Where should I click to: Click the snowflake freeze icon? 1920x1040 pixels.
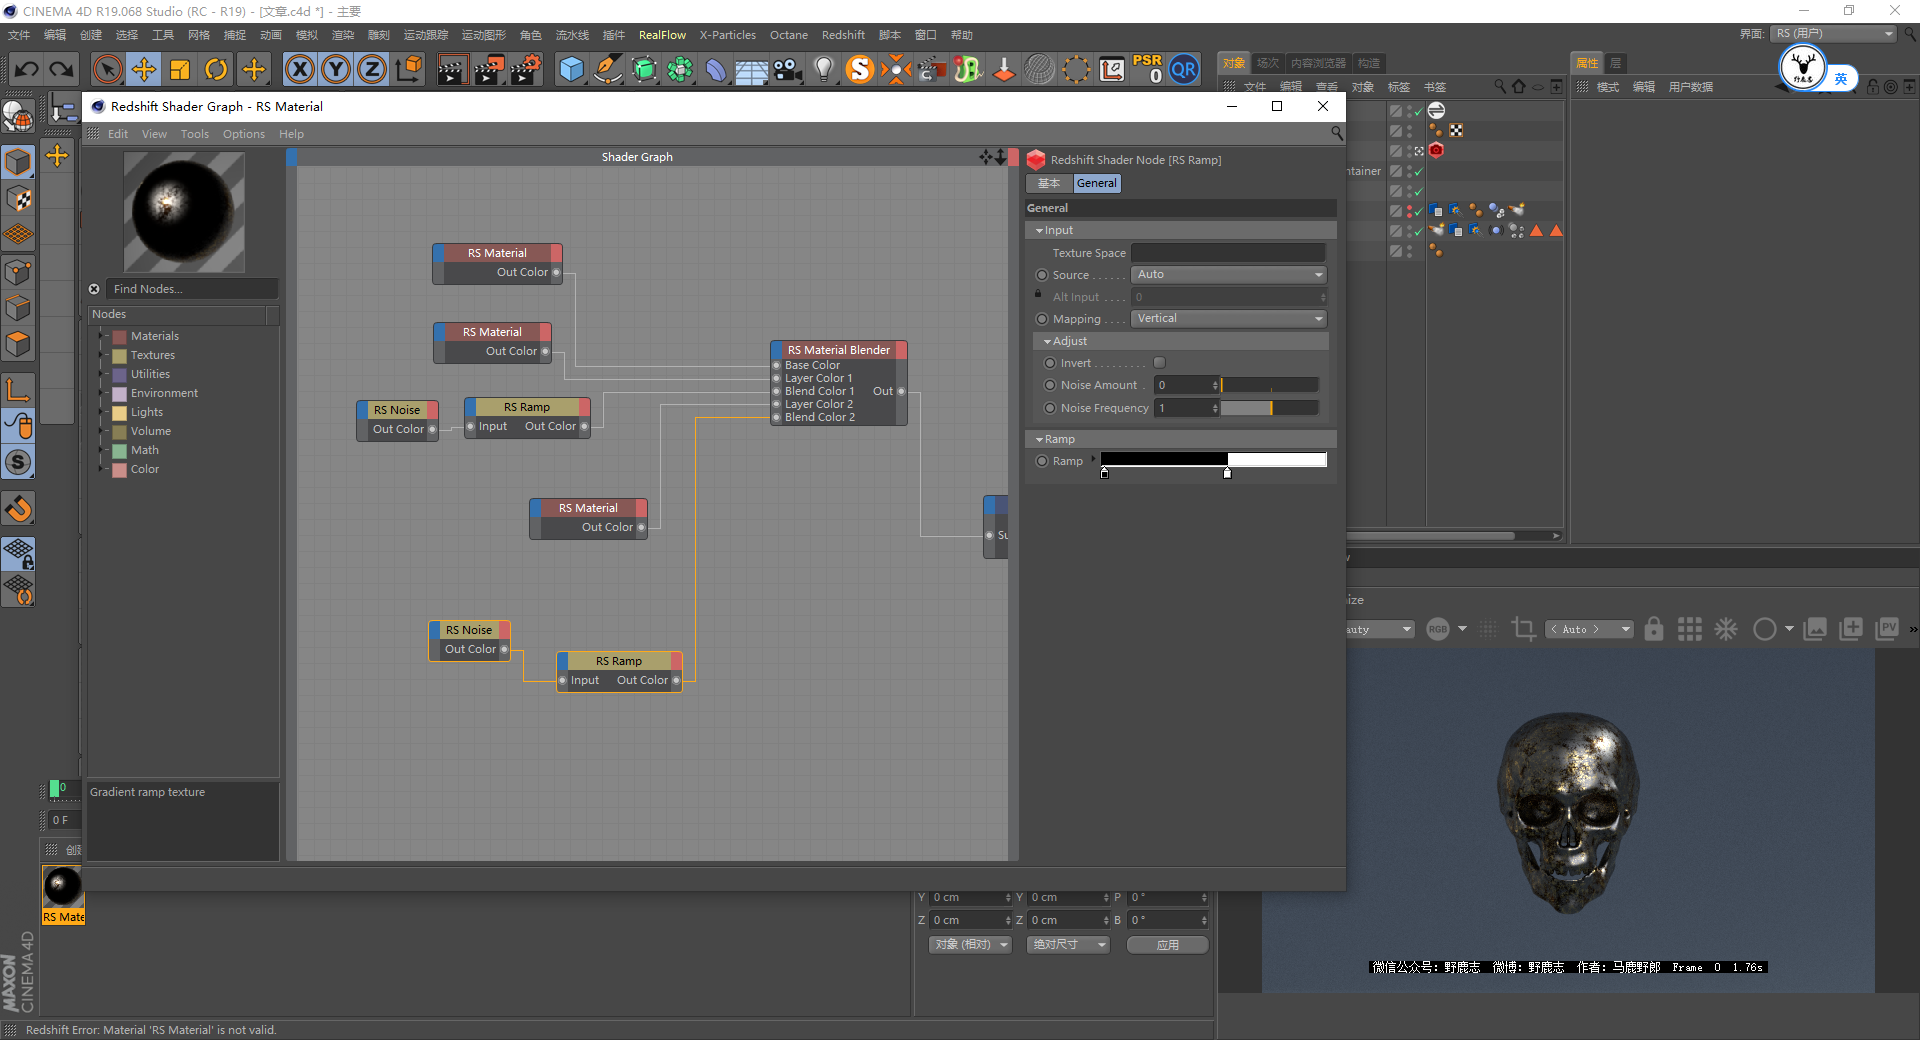(1726, 629)
